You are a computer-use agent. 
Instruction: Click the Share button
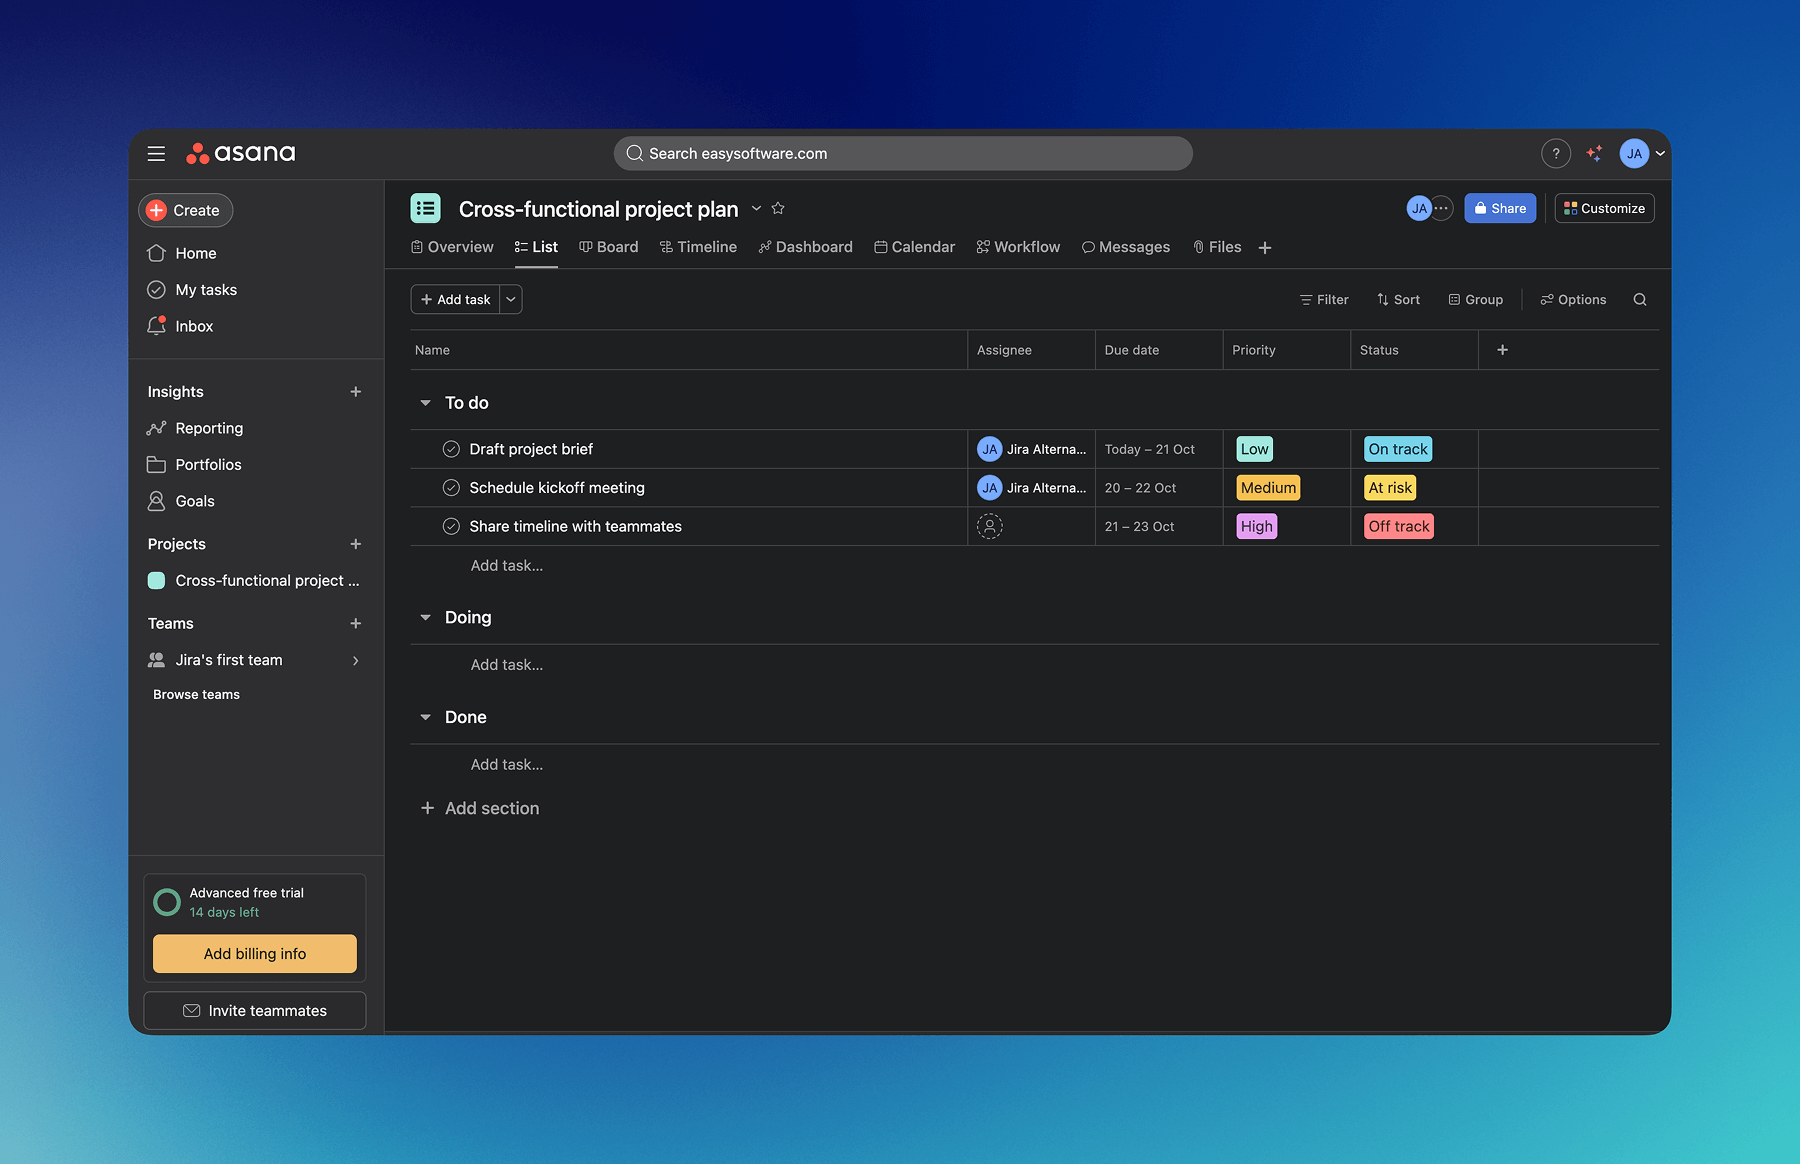1499,208
